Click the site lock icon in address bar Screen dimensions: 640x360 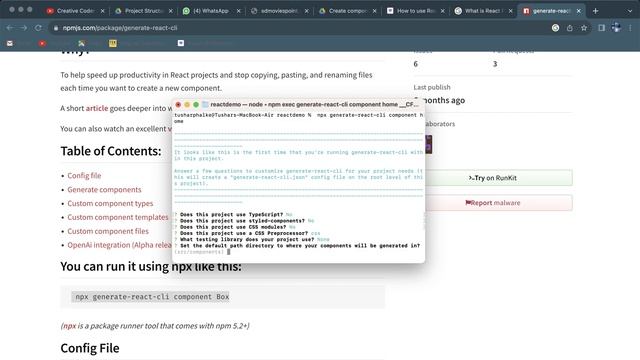point(56,28)
